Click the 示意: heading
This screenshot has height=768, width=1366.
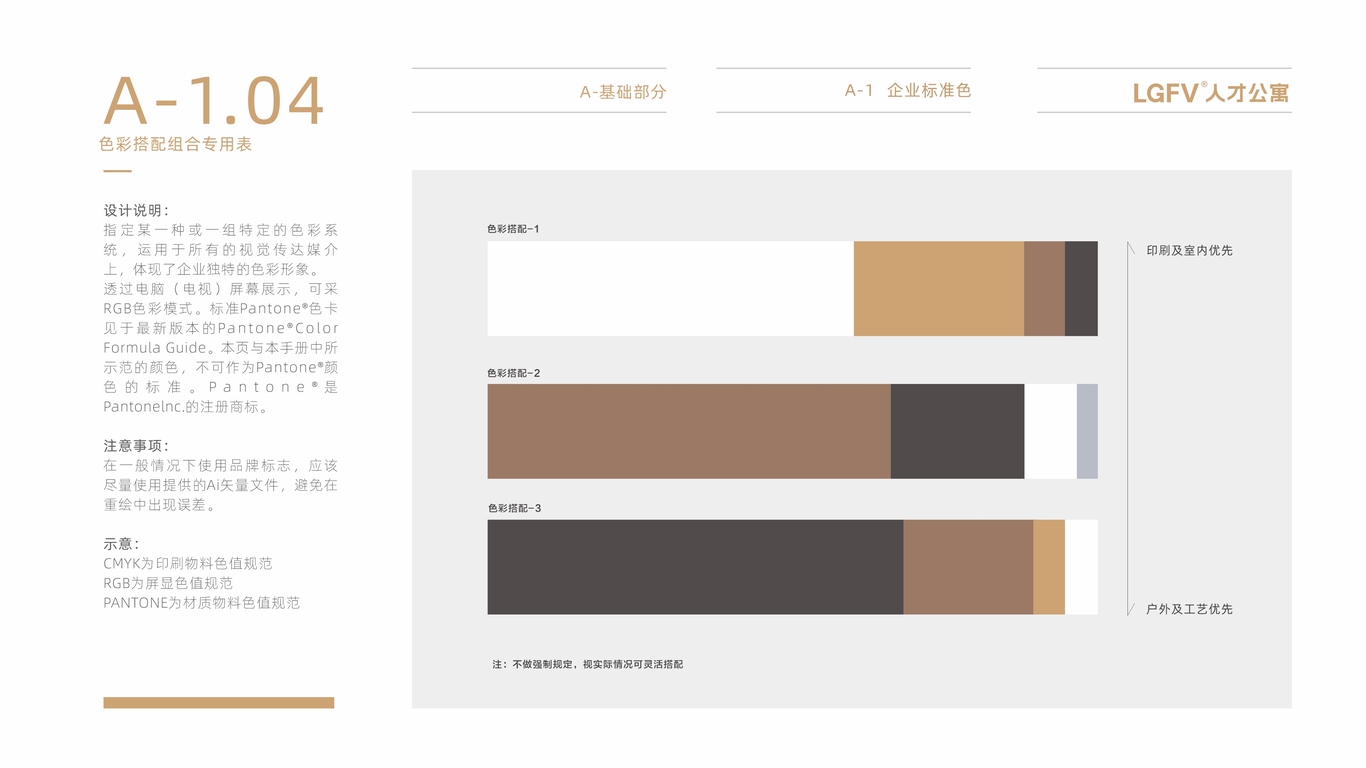[121, 544]
